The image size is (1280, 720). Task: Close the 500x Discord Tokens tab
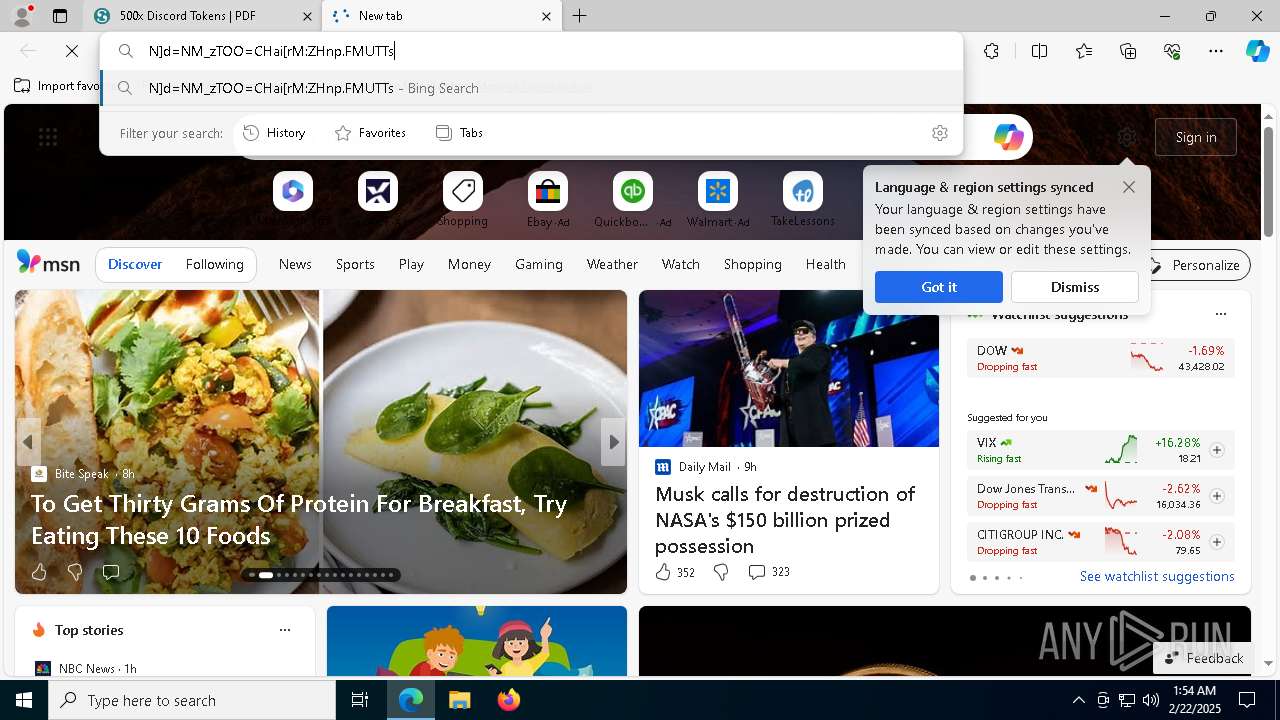coord(307,16)
